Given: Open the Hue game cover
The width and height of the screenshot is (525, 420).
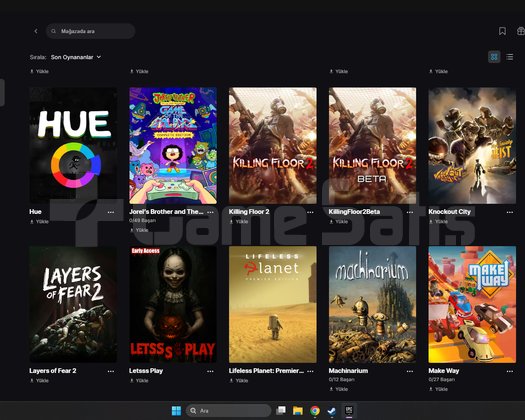Looking at the screenshot, I should point(73,146).
